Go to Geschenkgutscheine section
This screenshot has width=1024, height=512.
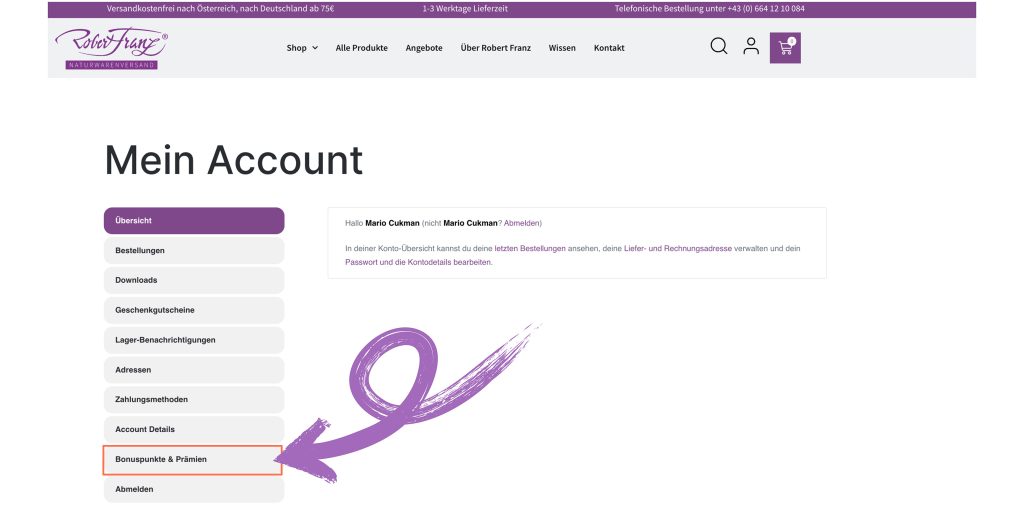coord(194,310)
